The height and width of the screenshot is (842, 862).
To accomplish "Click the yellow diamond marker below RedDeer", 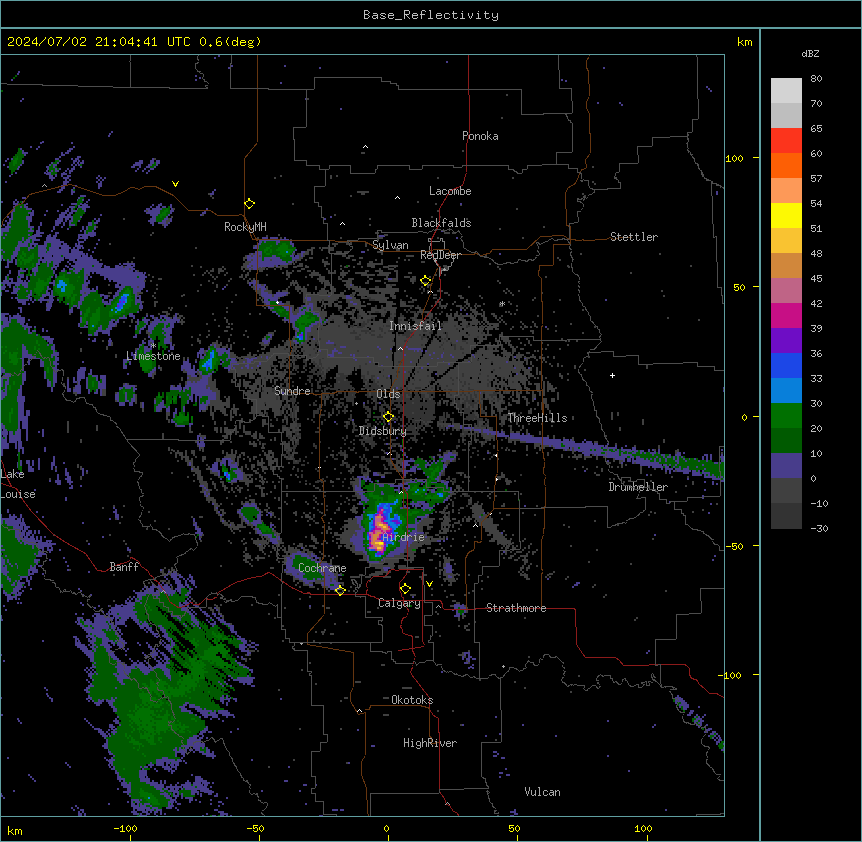I will click(426, 281).
